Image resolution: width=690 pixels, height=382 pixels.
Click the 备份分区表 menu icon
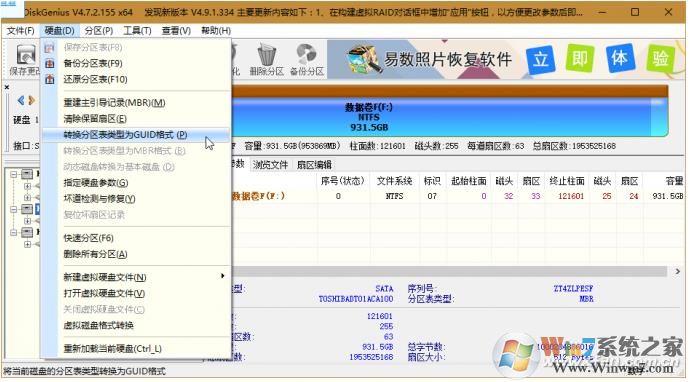tap(50, 63)
